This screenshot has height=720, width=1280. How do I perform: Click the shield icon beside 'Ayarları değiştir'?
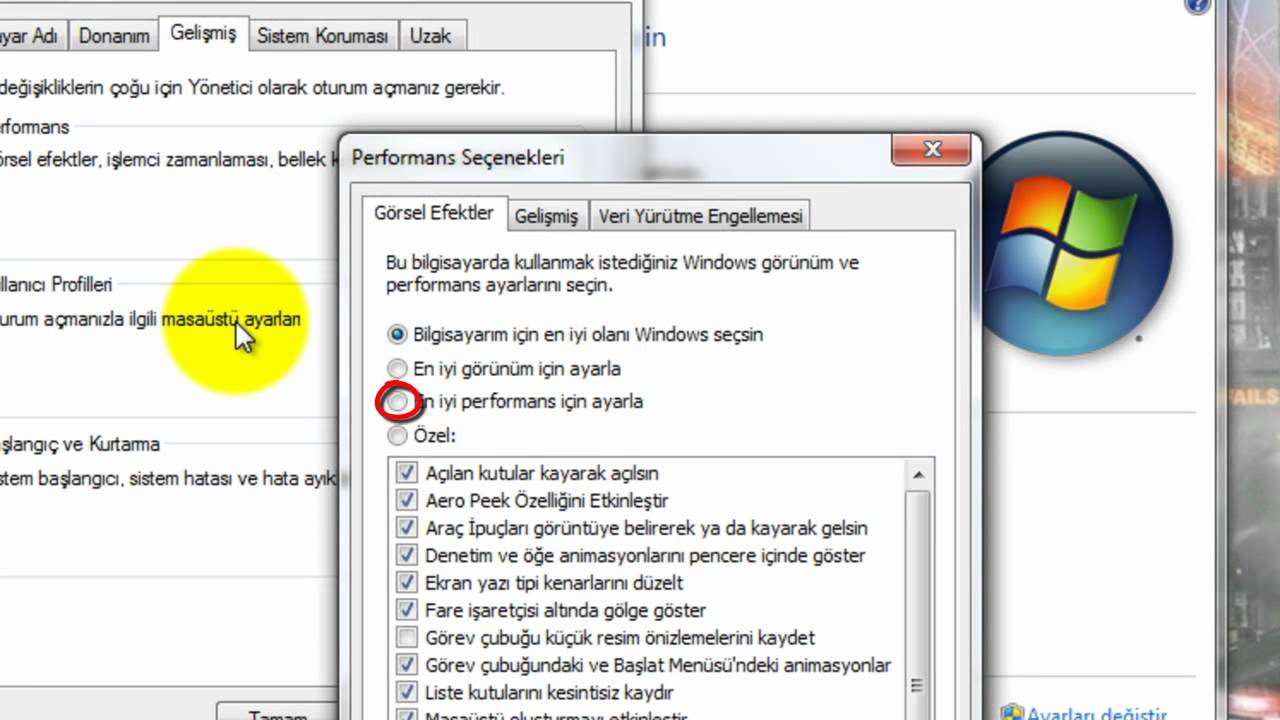1011,712
